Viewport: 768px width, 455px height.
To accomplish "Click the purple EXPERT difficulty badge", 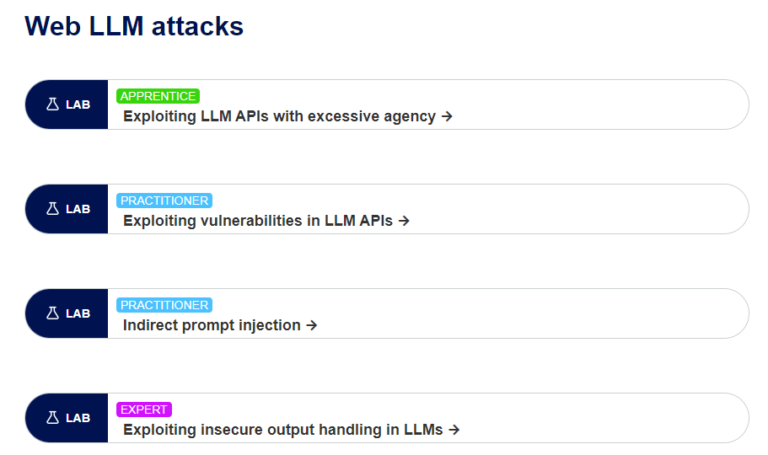I will 144,409.
